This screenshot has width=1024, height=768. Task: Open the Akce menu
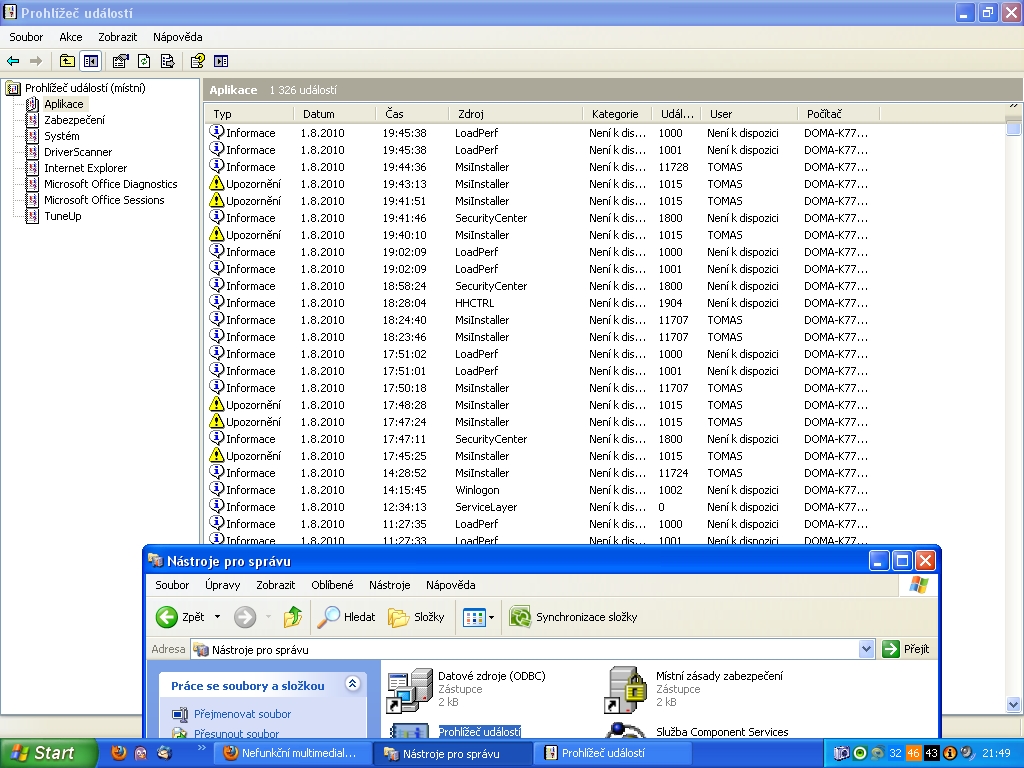click(70, 37)
